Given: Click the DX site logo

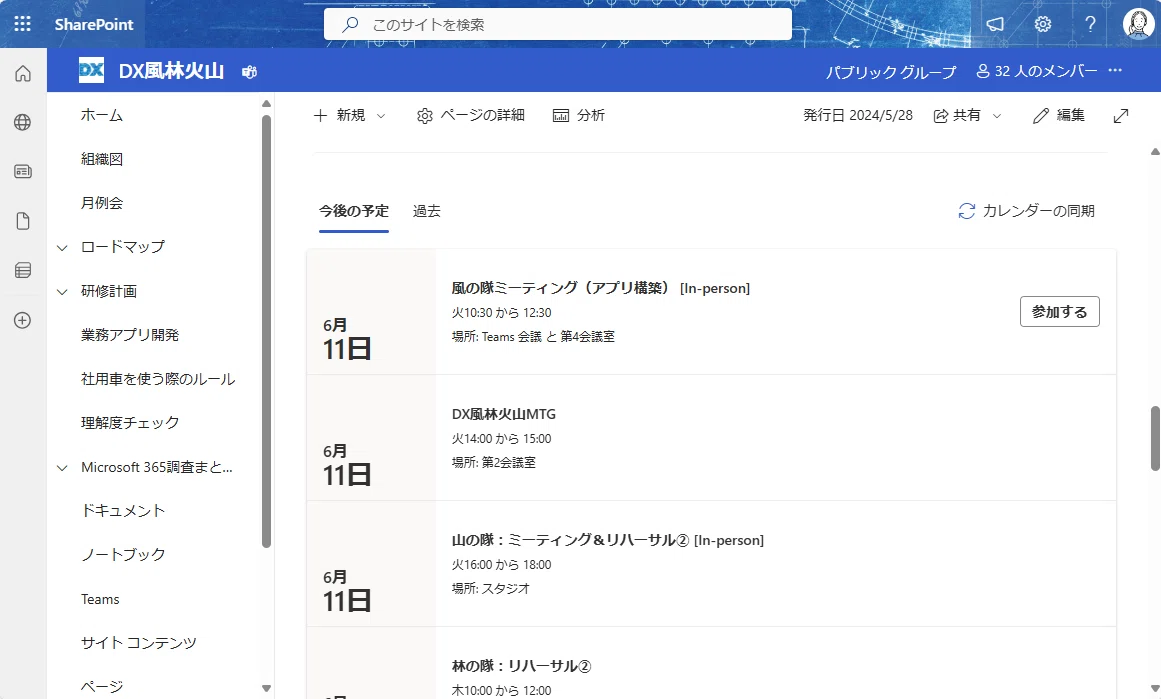Looking at the screenshot, I should pos(91,70).
